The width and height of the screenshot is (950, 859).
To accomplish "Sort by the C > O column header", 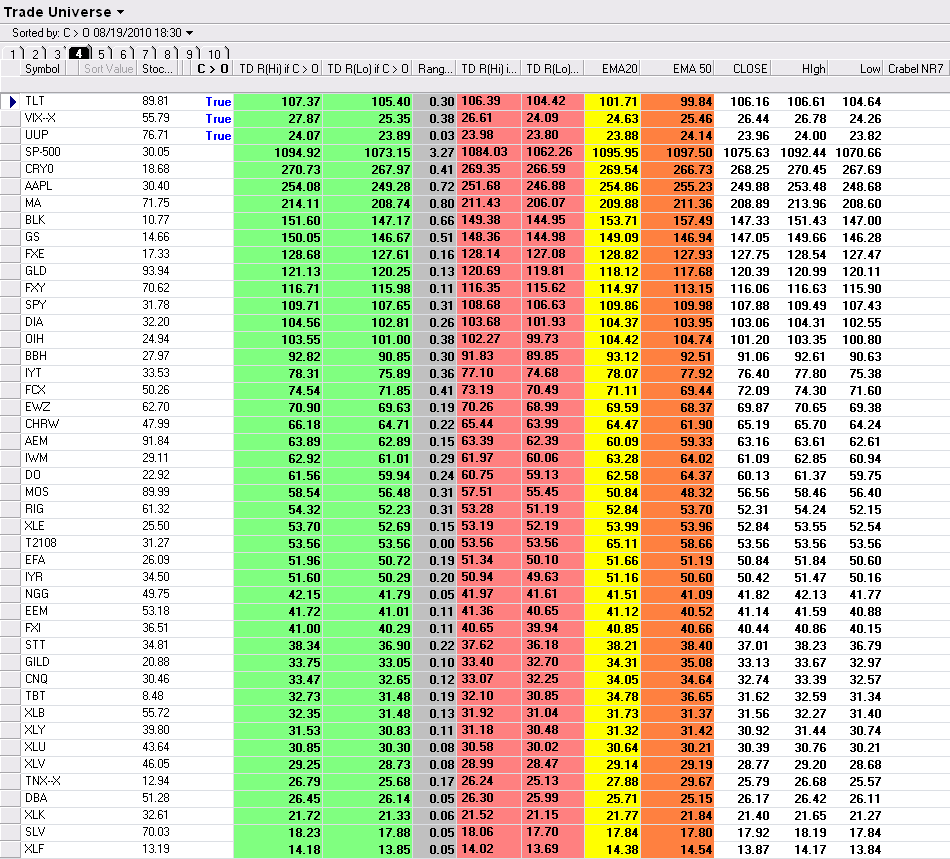I will tap(212, 69).
